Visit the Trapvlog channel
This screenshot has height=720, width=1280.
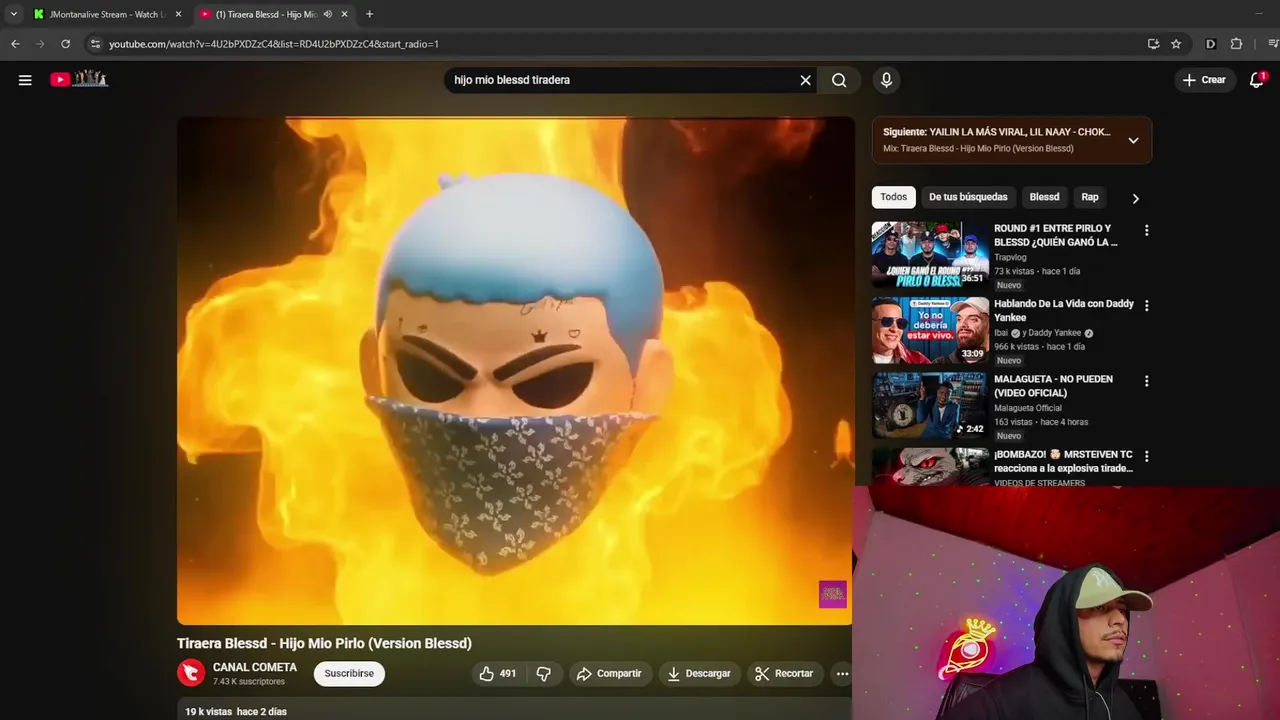point(1010,257)
